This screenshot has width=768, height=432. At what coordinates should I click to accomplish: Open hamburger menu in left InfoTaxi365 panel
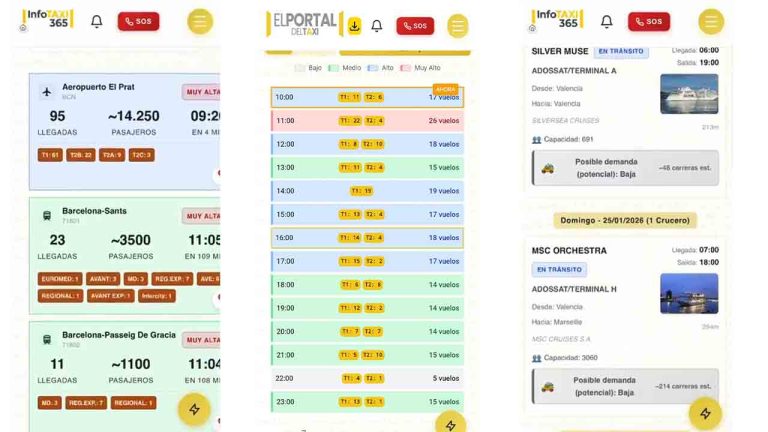tap(200, 22)
